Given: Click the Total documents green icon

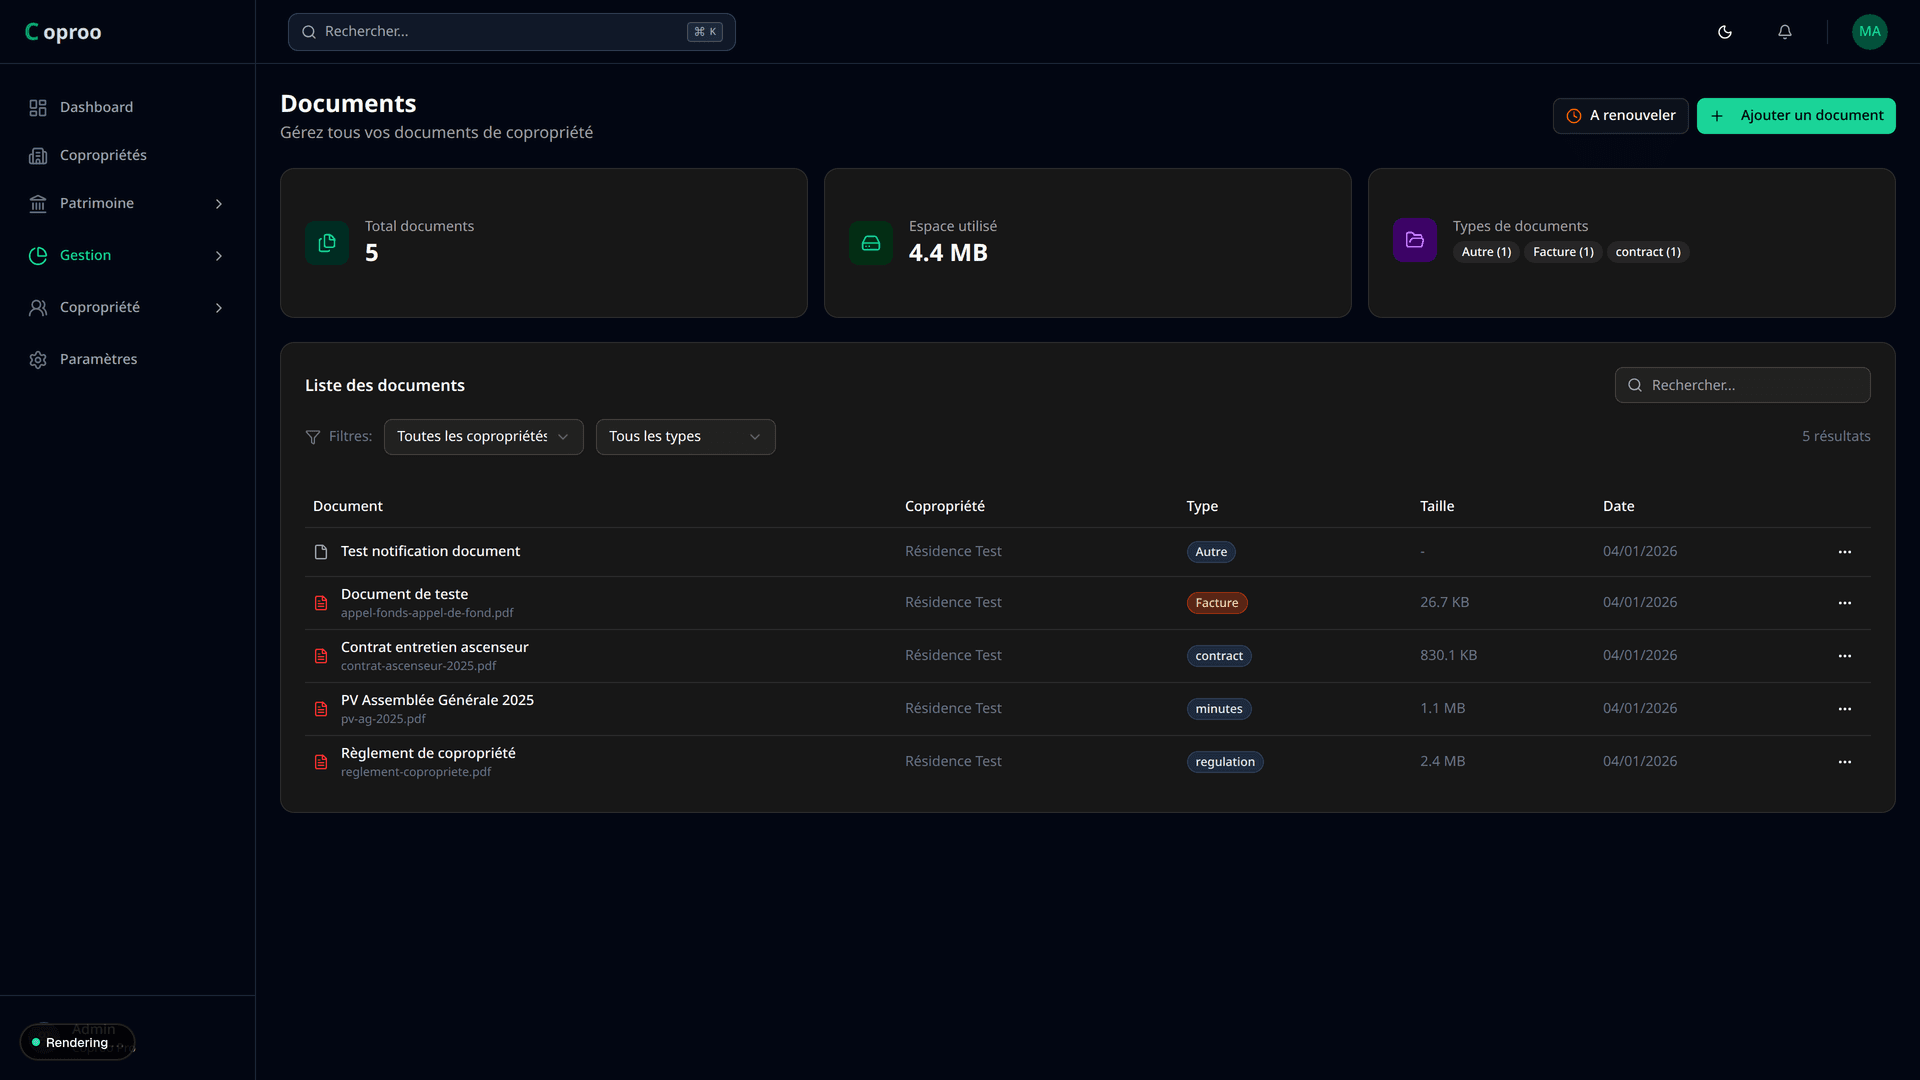Looking at the screenshot, I should (327, 243).
